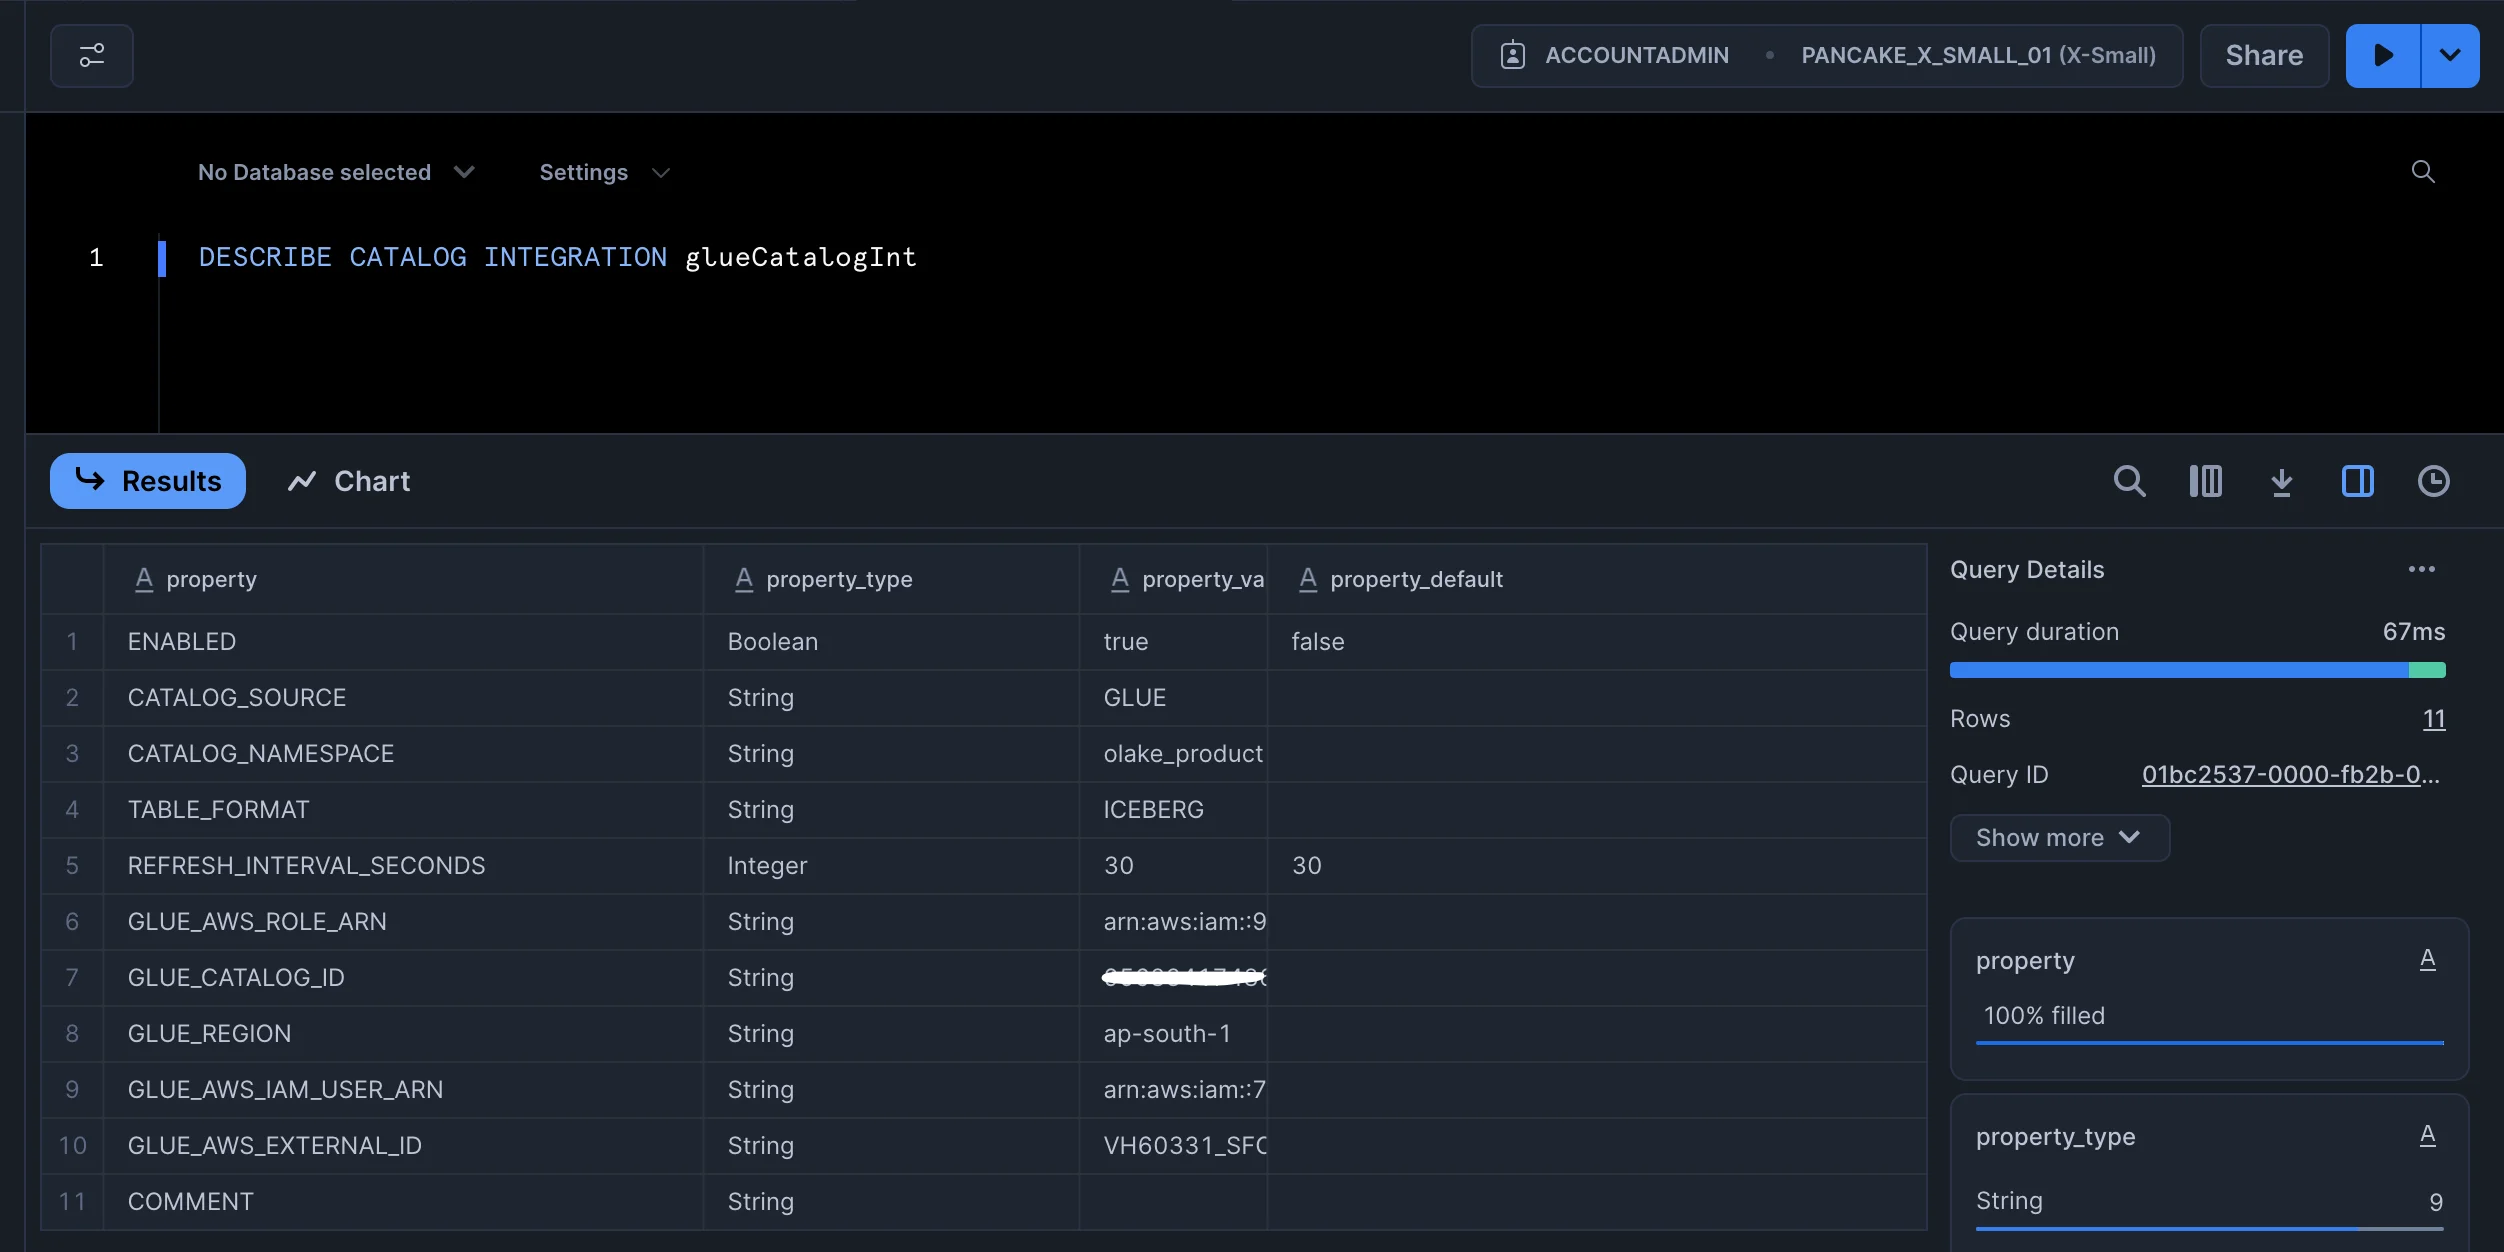2504x1252 pixels.
Task: Toggle the query details side panel
Action: 2357,481
